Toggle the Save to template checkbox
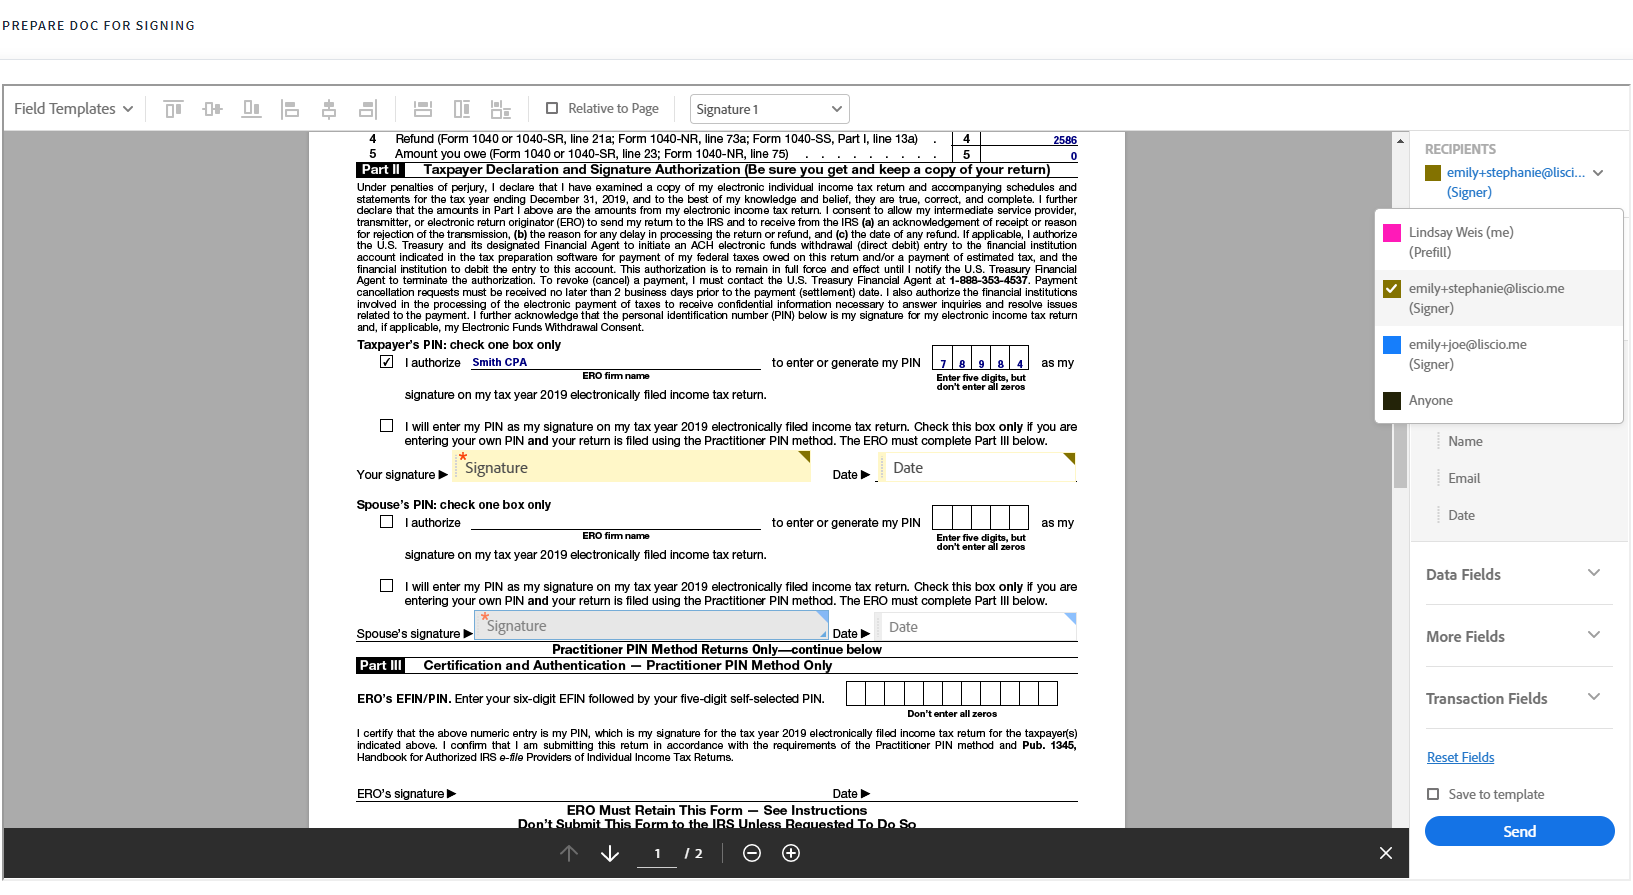1633x895 pixels. (x=1433, y=794)
